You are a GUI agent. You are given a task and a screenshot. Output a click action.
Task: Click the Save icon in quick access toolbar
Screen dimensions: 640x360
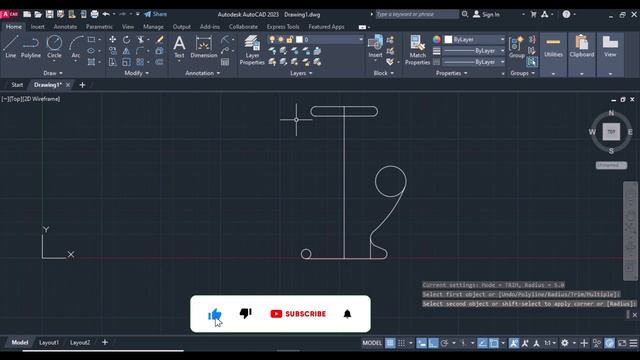49,14
